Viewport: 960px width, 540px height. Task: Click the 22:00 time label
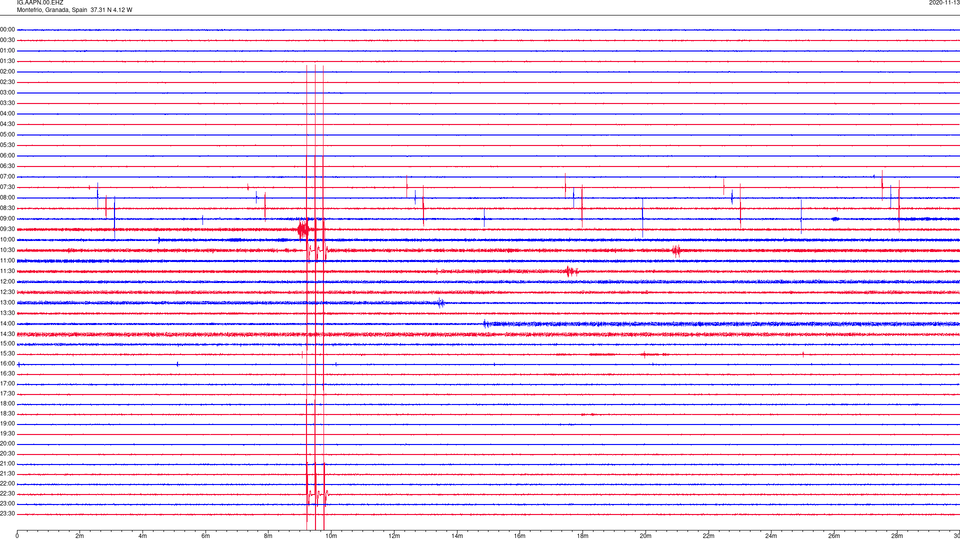7,484
